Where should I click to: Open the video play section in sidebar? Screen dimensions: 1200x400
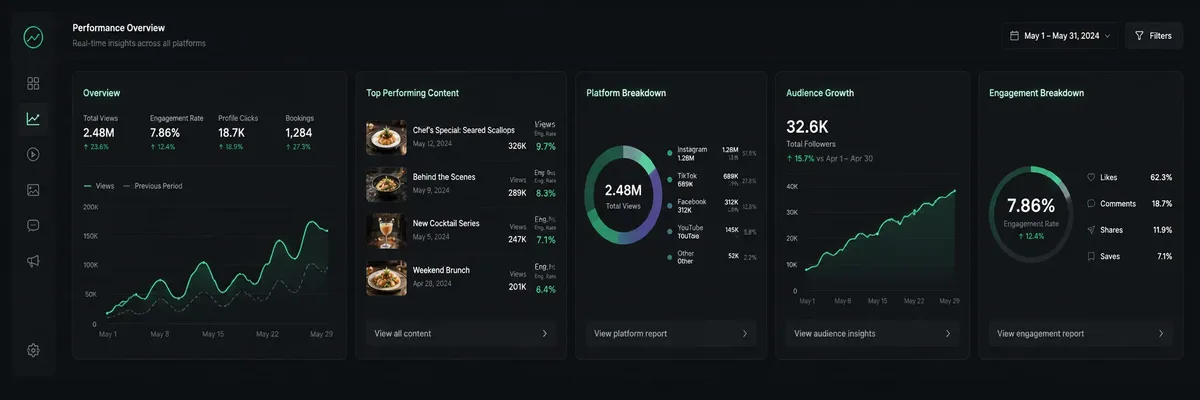click(x=33, y=154)
